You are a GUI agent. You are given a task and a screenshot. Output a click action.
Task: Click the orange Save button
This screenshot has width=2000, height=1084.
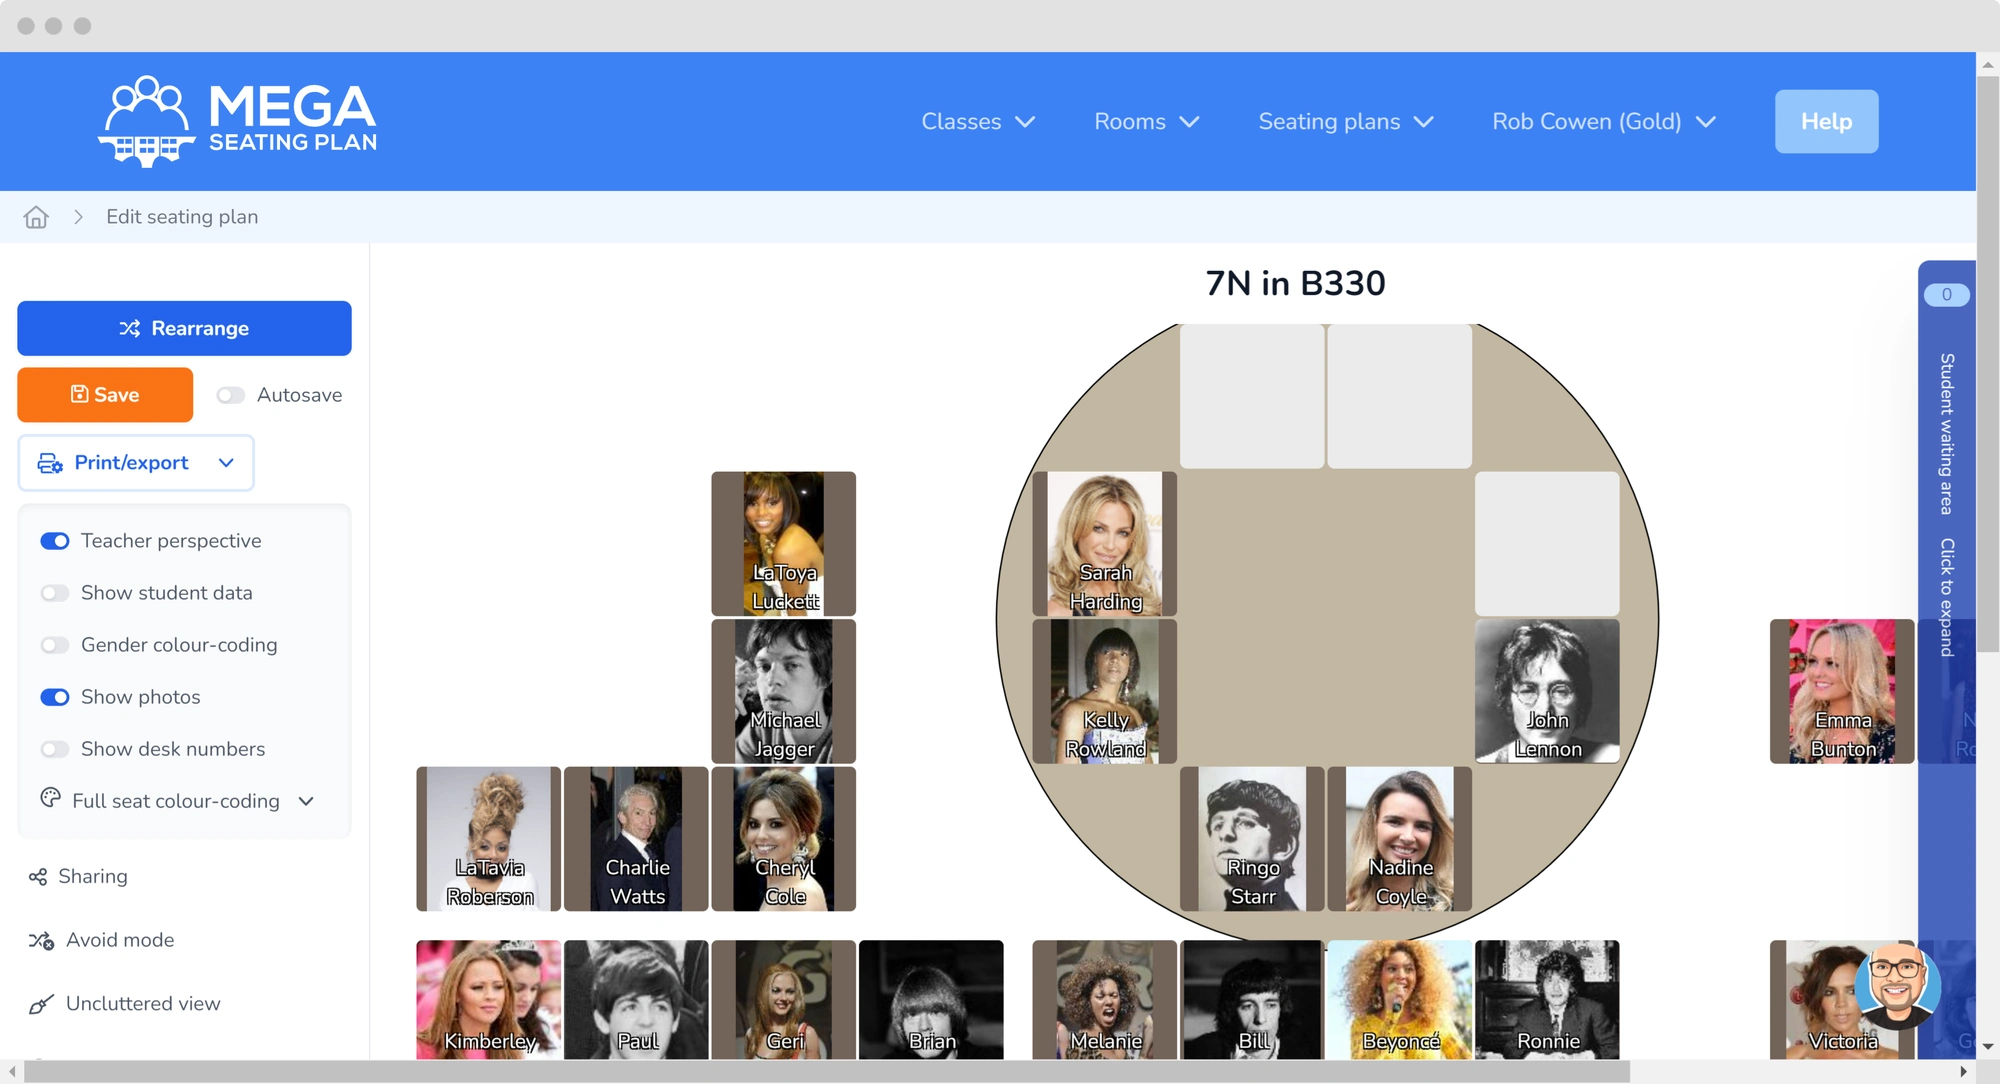point(105,395)
